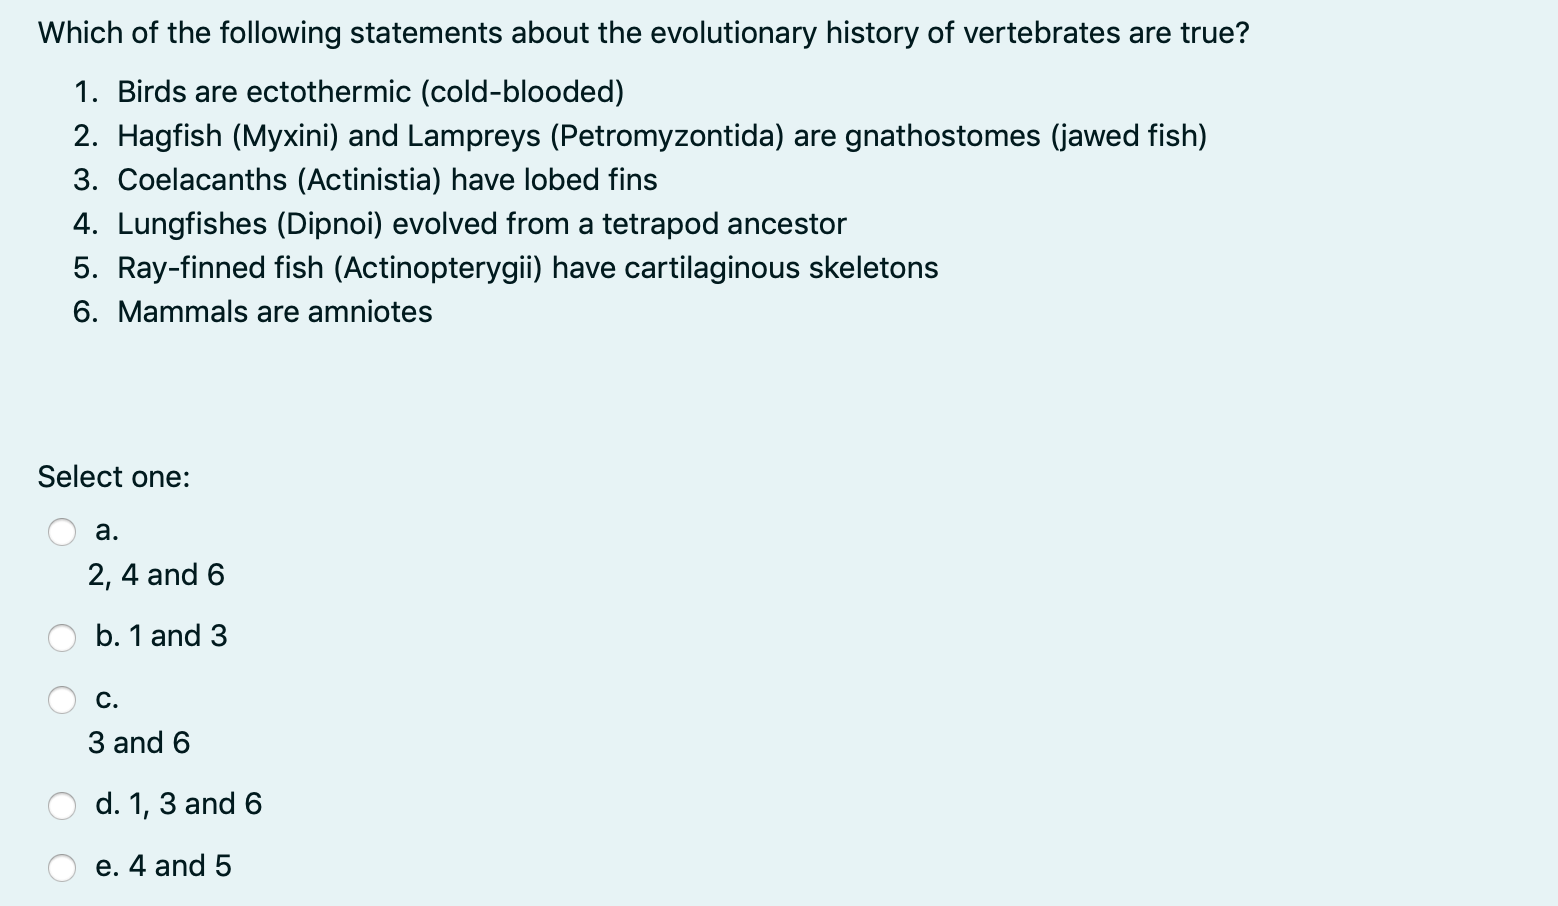Click statement 1 about birds being ectothermic
The height and width of the screenshot is (906, 1558).
[350, 92]
